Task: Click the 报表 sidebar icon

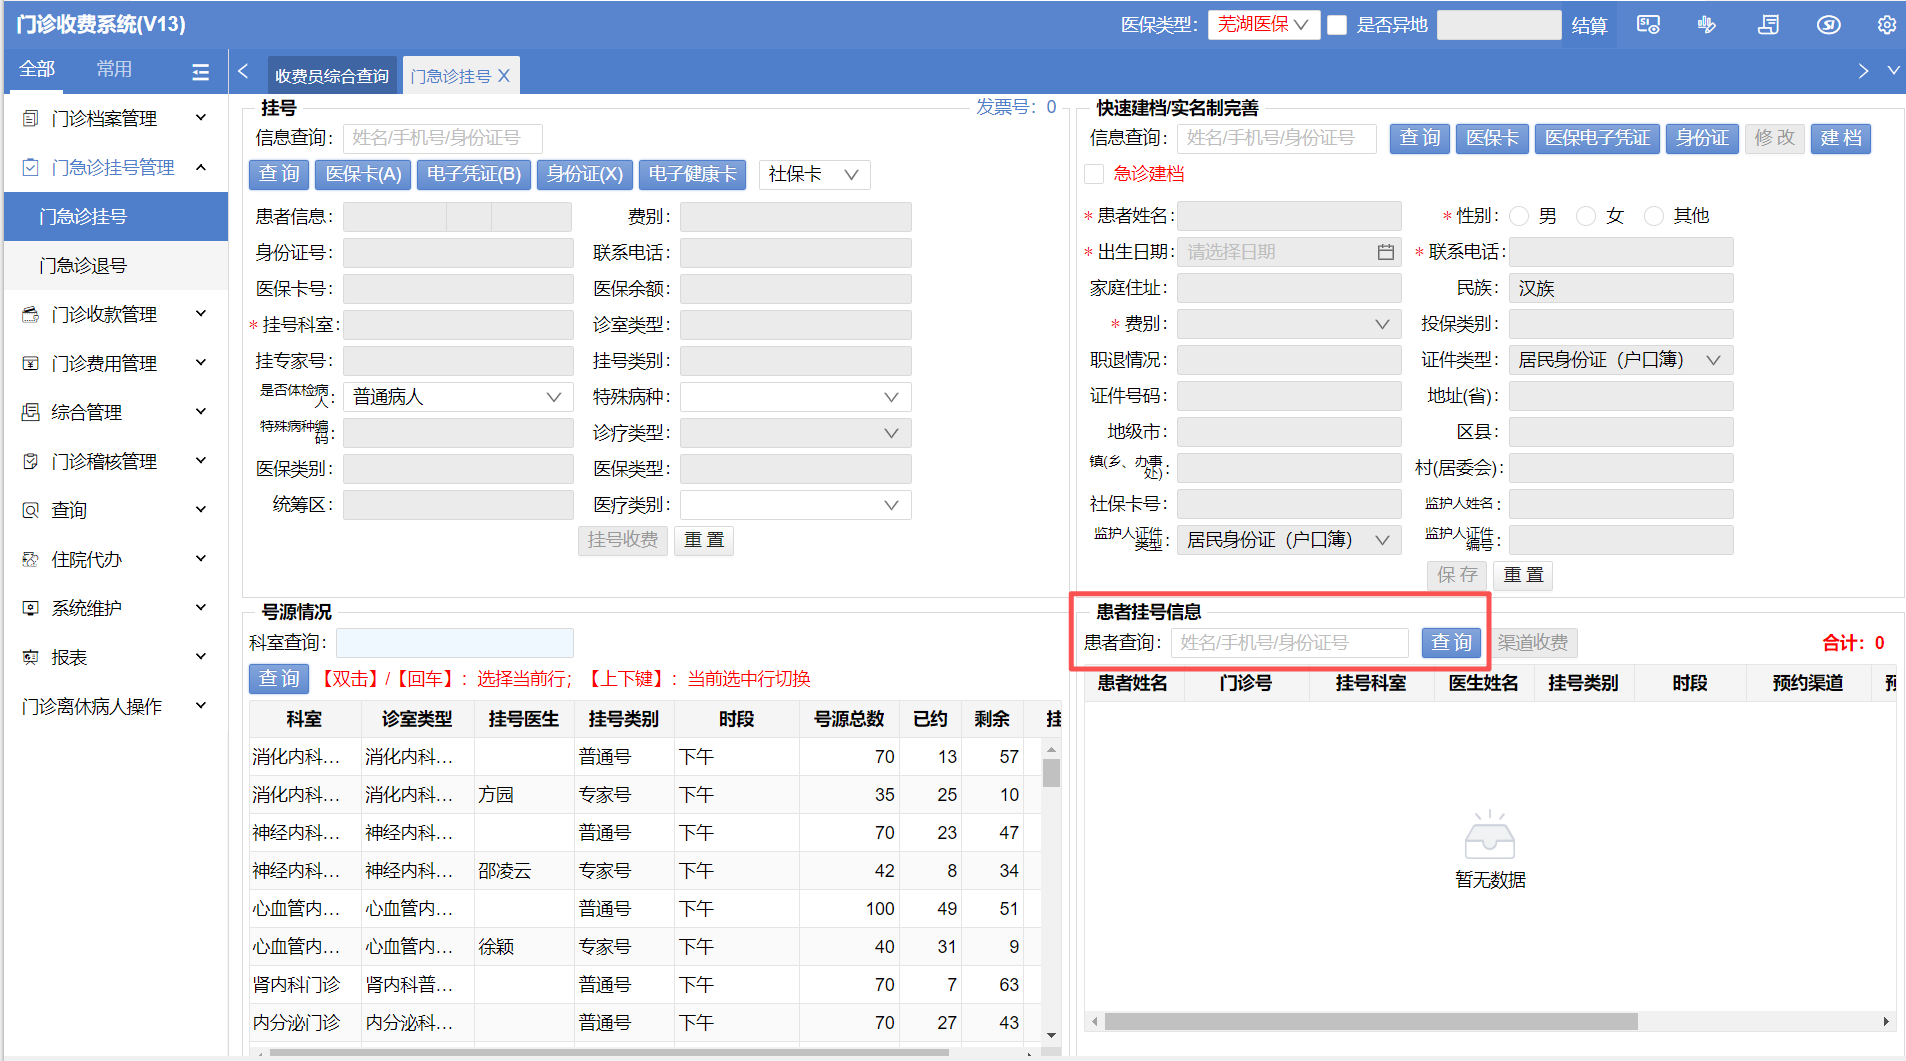Action: click(31, 658)
